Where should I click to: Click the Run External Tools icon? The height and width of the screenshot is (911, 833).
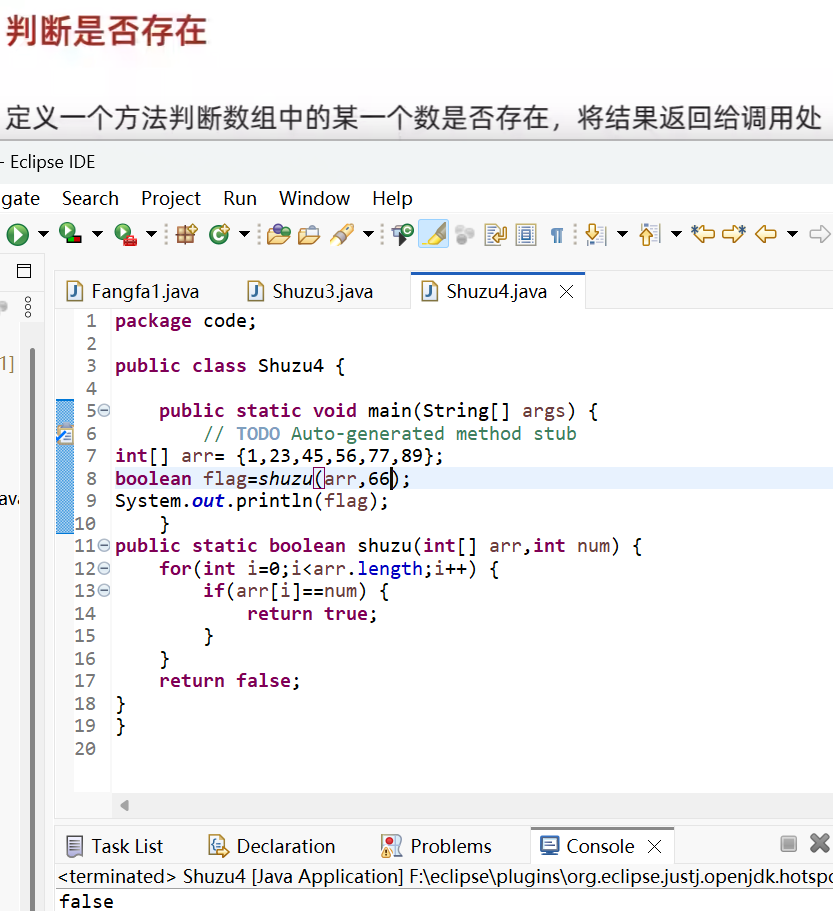tap(125, 235)
